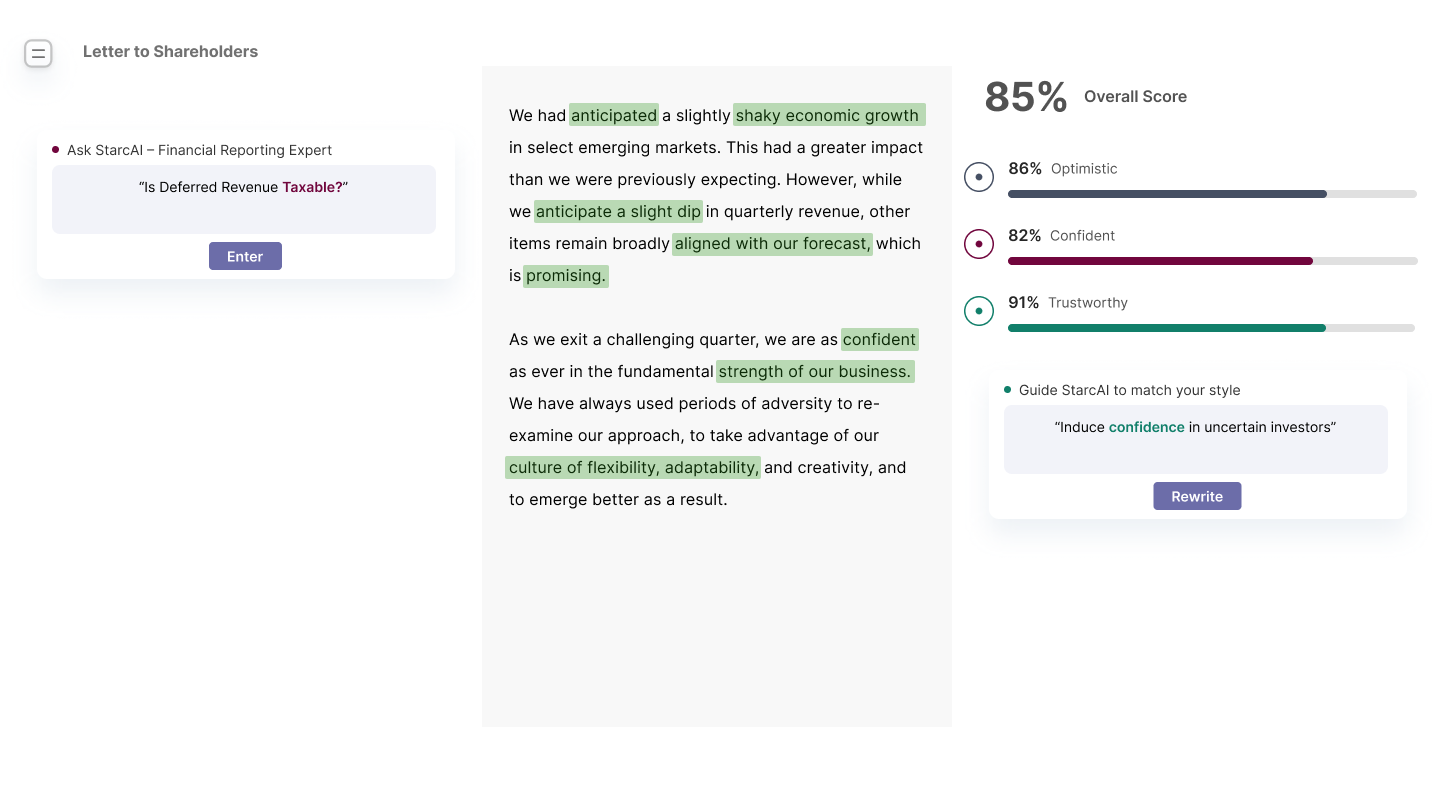Screen dimensions: 1440x785
Task: Click the Ask StarcAI question input
Action: point(244,199)
